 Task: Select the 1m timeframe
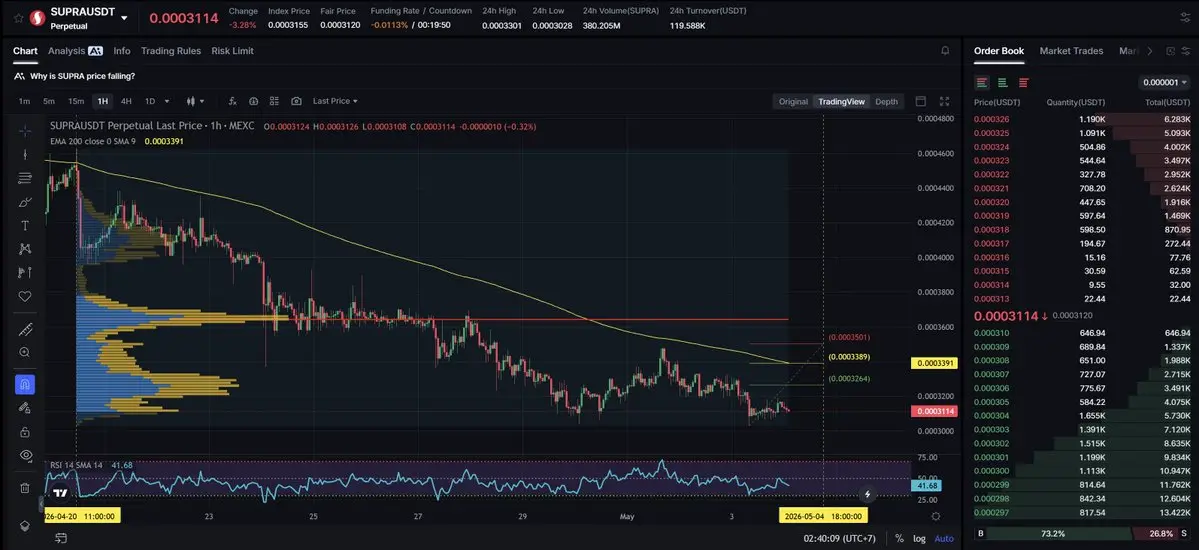point(24,101)
